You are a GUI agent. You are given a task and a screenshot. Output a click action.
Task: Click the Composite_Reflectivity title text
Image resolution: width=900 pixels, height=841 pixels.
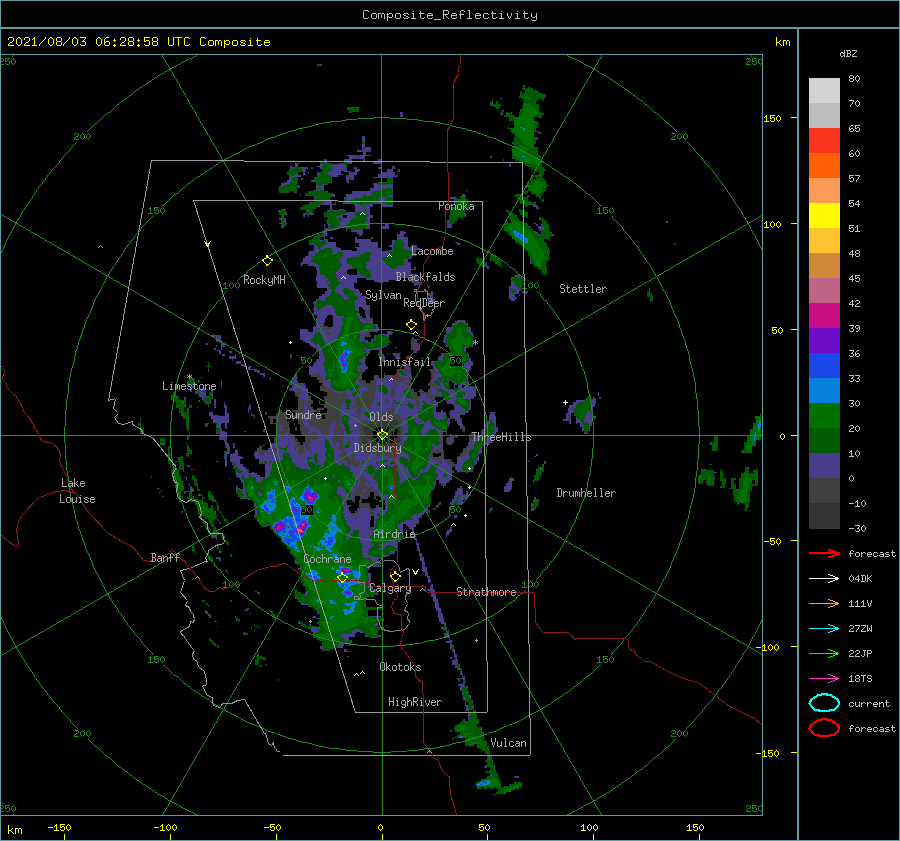[449, 15]
